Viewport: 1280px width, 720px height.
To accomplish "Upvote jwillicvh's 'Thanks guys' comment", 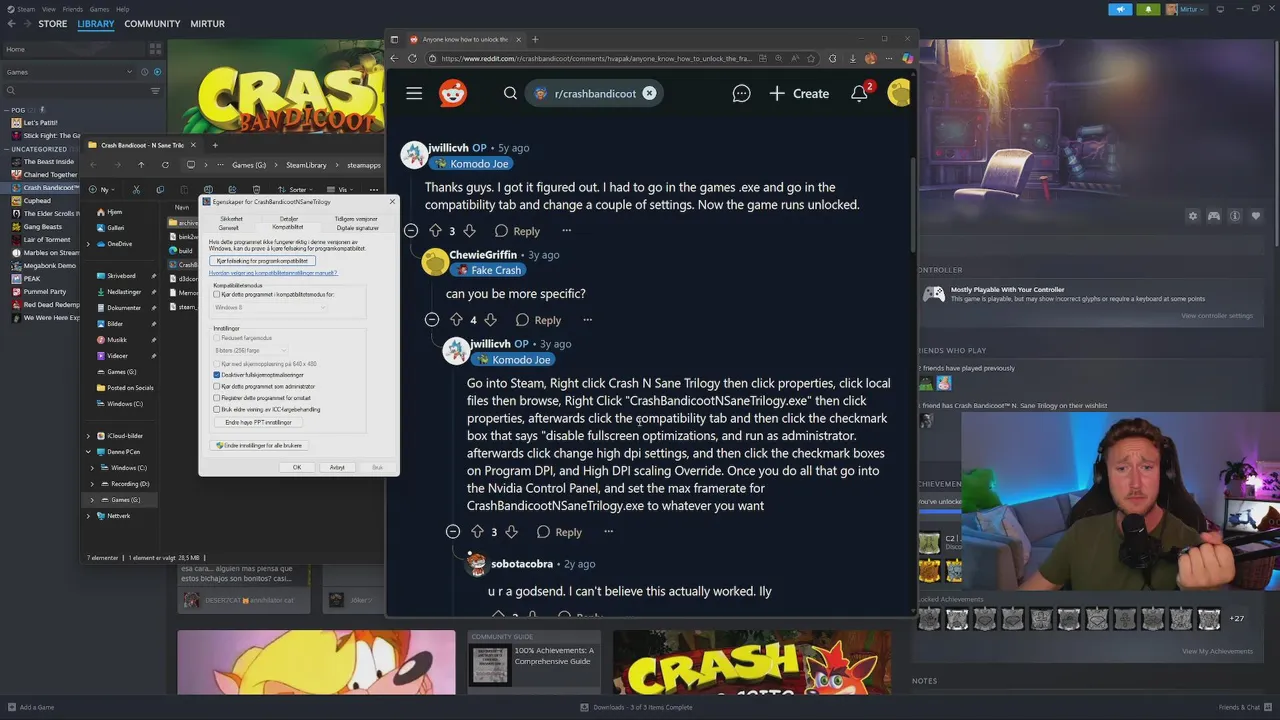I will pyautogui.click(x=435, y=231).
